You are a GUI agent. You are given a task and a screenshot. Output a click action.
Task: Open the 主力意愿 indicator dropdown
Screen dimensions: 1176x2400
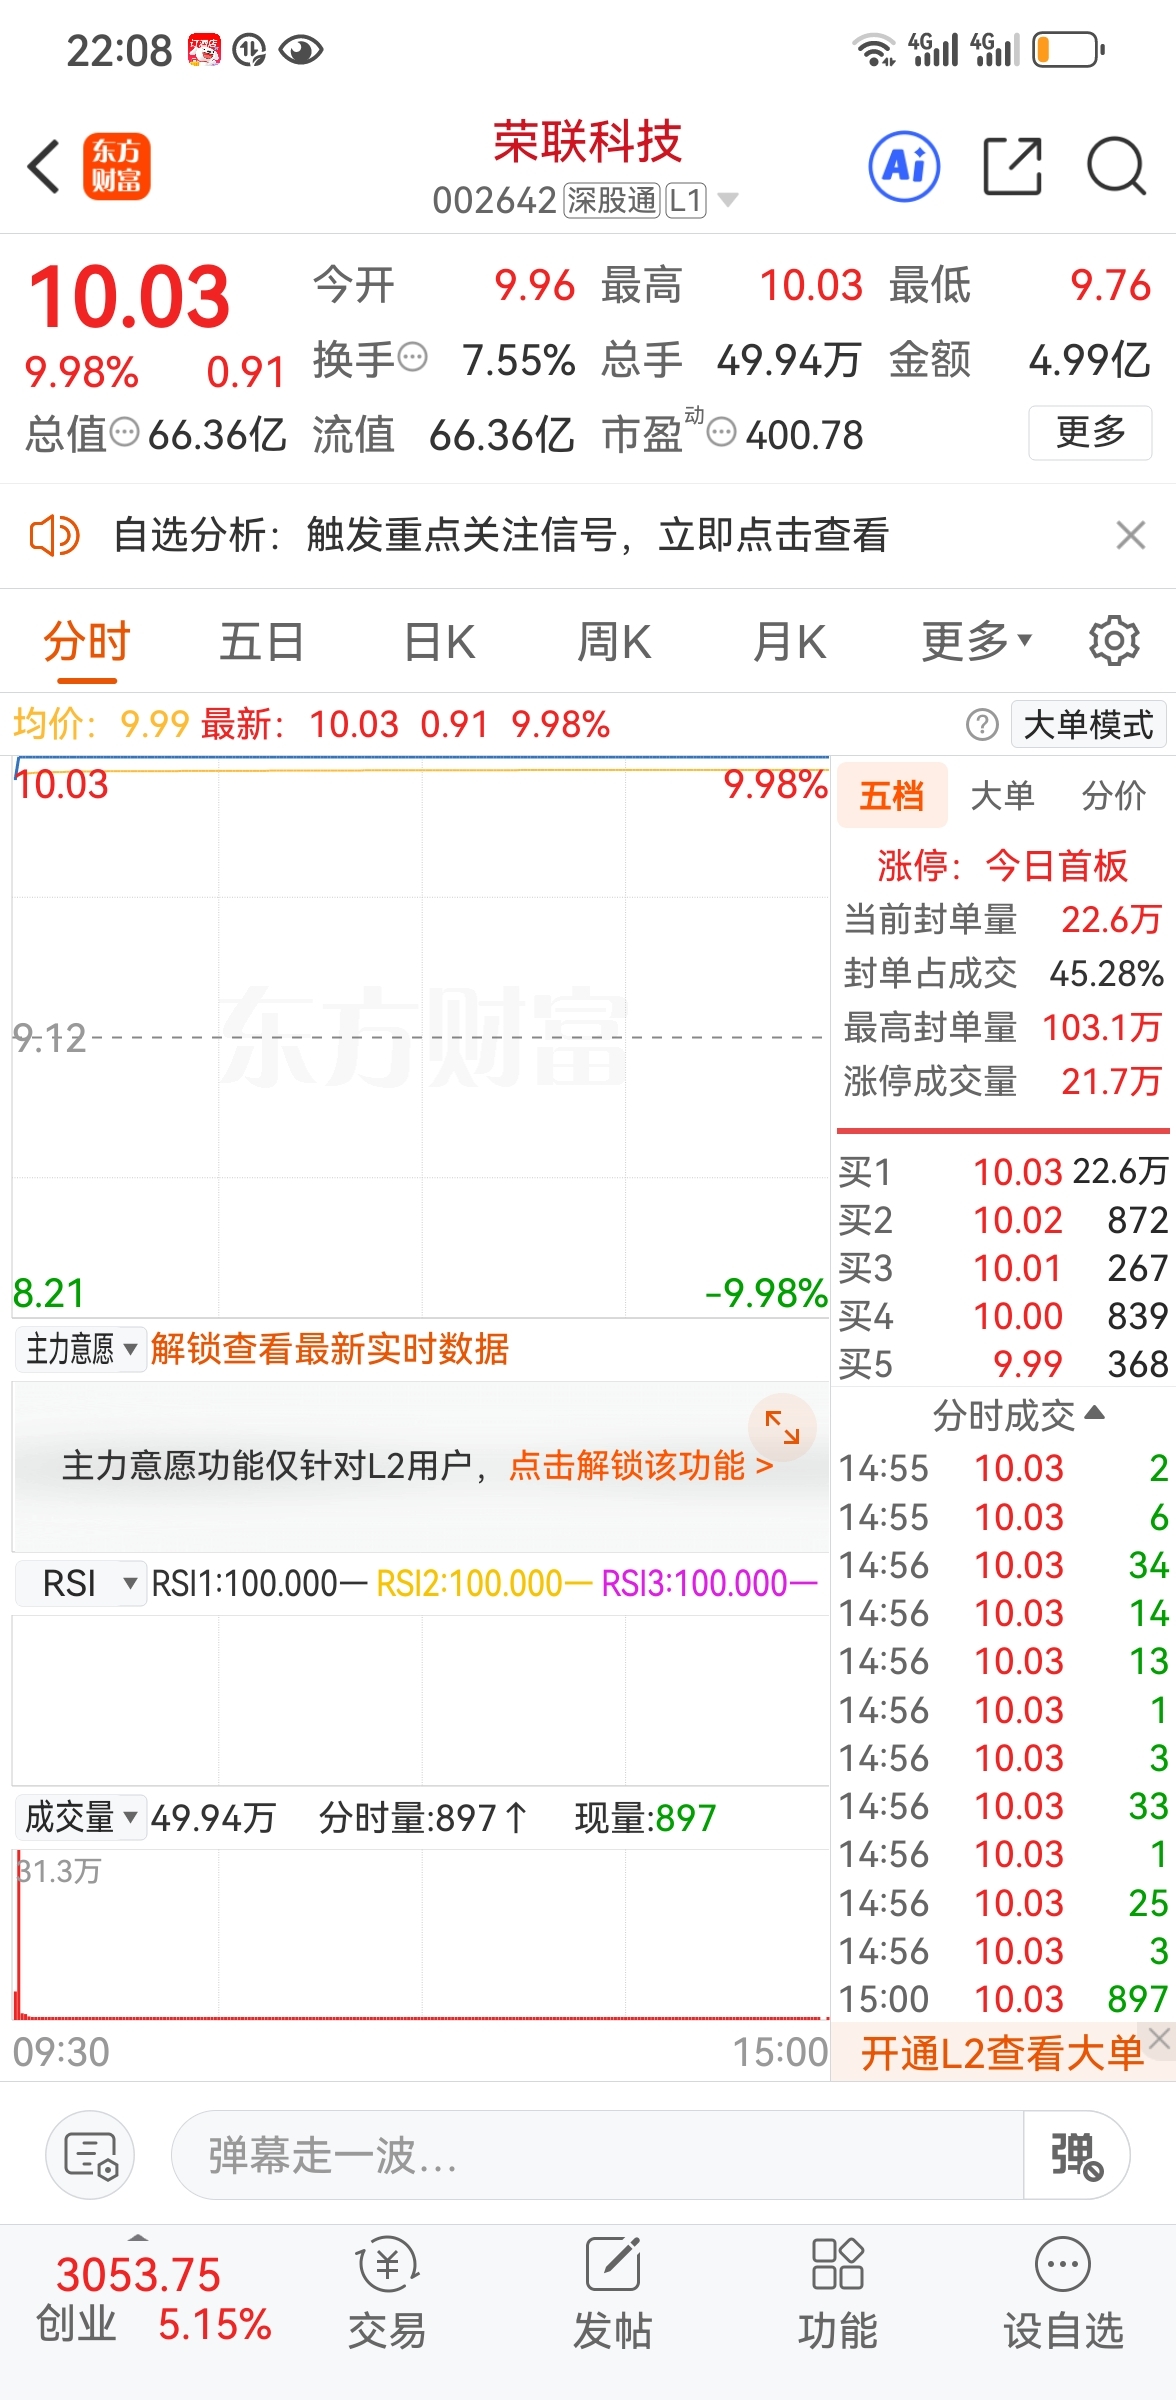81,1349
